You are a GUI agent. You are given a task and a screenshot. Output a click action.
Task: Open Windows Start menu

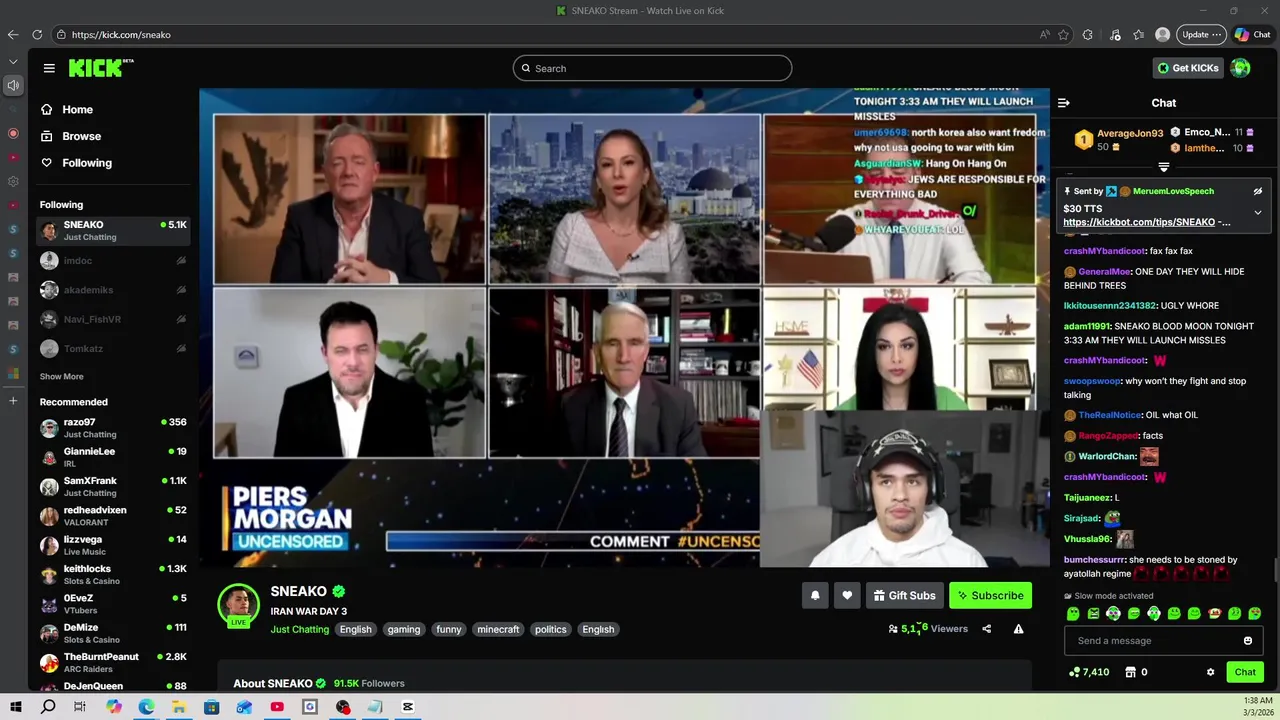pyautogui.click(x=16, y=707)
